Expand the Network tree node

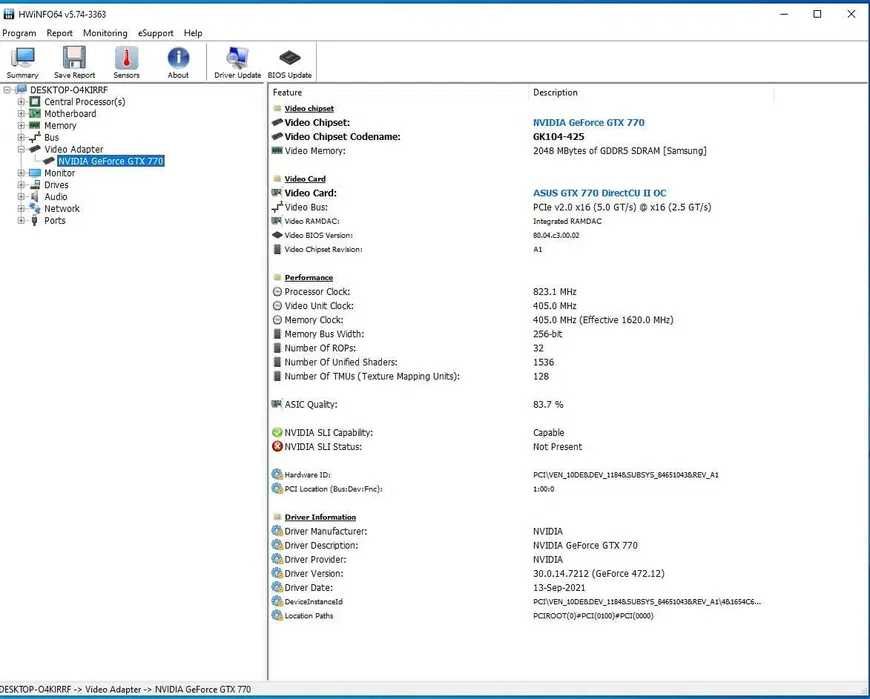click(x=21, y=209)
